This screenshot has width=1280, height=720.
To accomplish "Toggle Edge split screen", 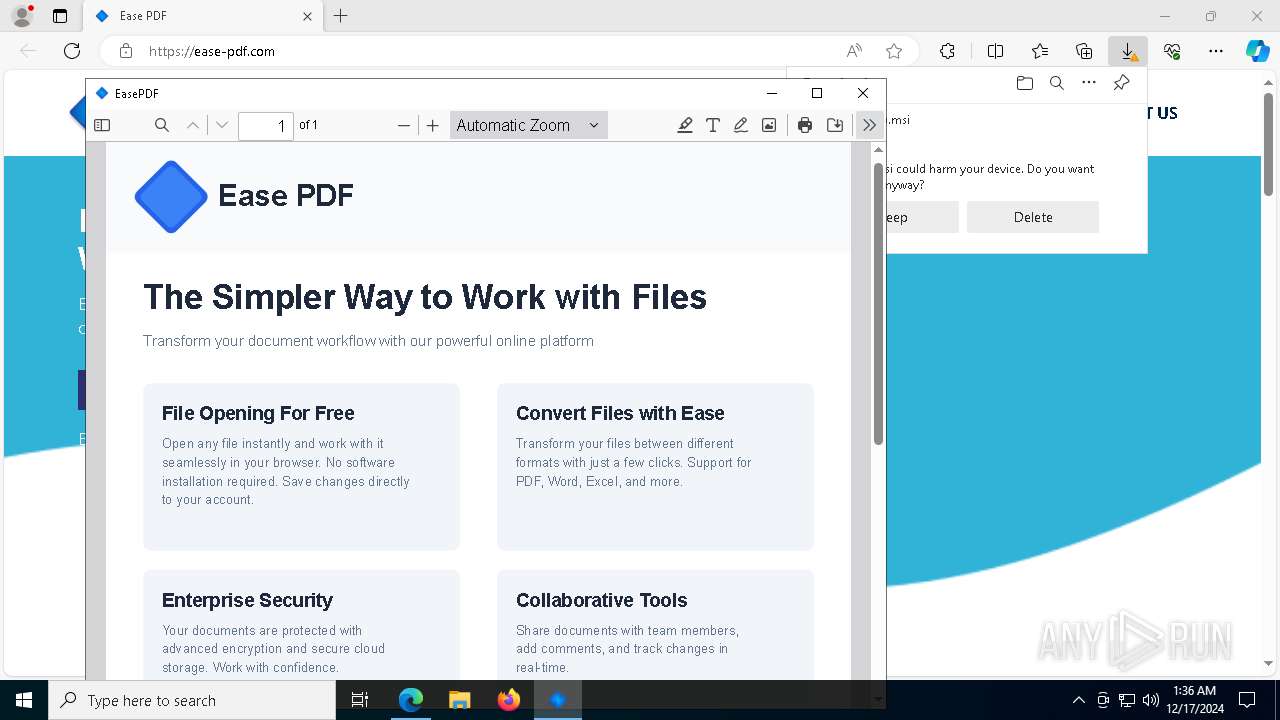I will (995, 51).
